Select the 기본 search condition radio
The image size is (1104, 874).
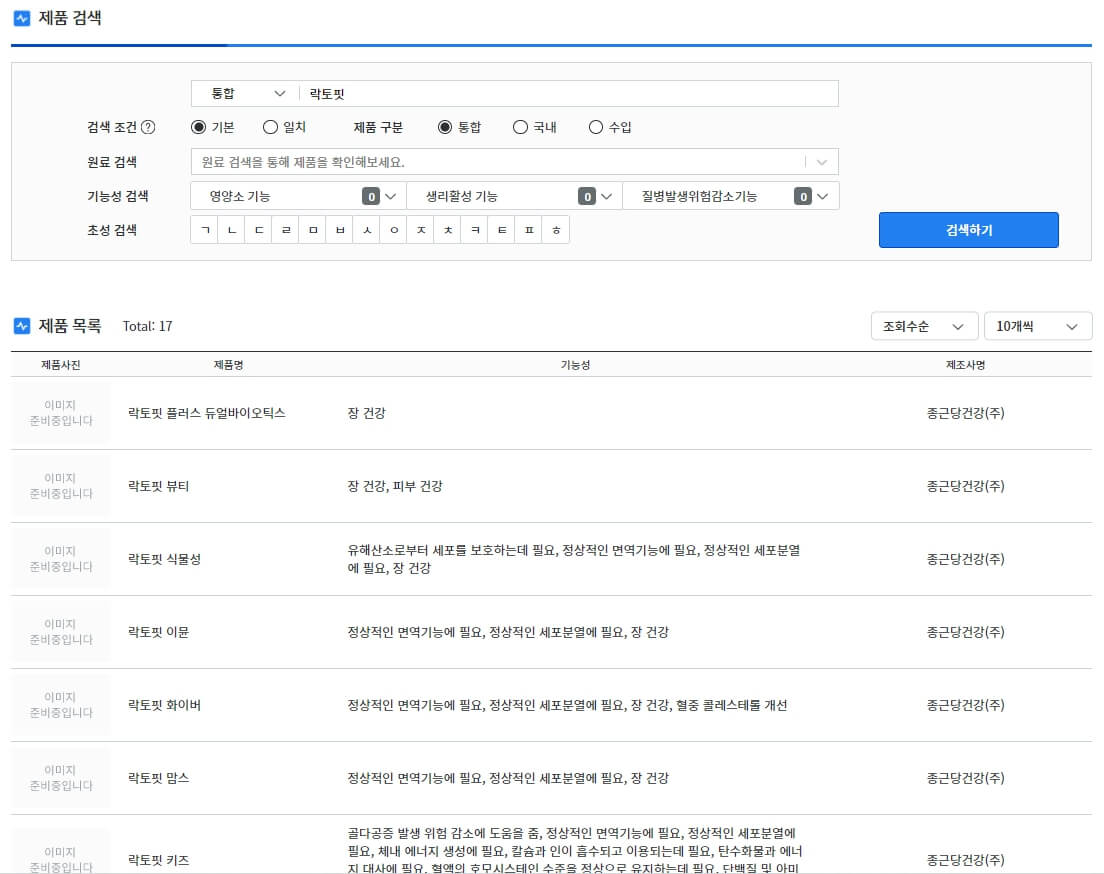[x=199, y=127]
